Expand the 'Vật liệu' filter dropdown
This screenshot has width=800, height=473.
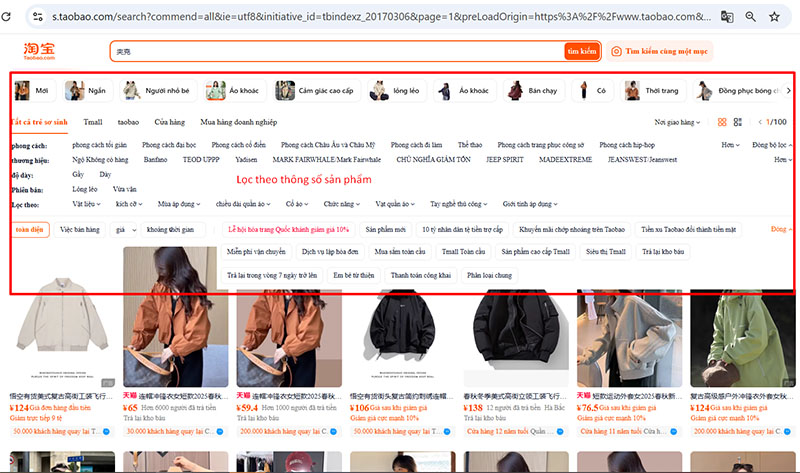coord(87,203)
